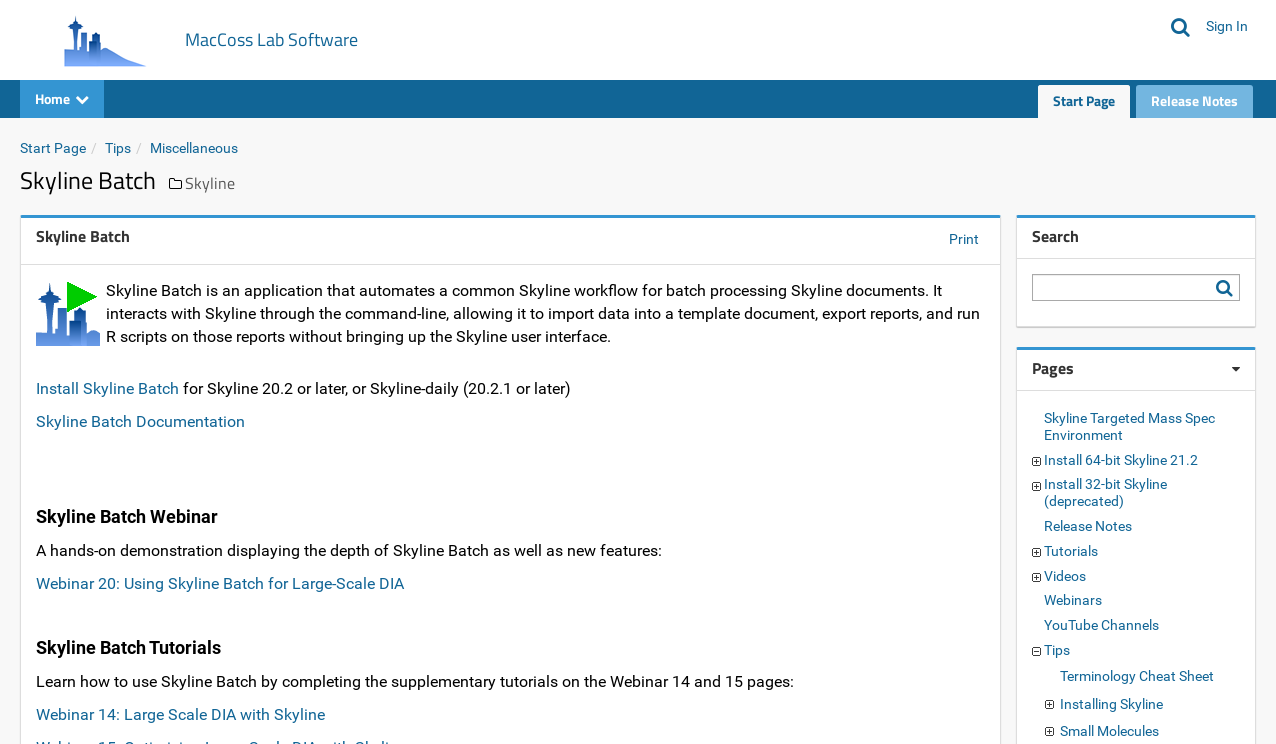Viewport: 1276px width, 744px height.
Task: Open Tips page in tree
Action: pyautogui.click(x=1057, y=651)
